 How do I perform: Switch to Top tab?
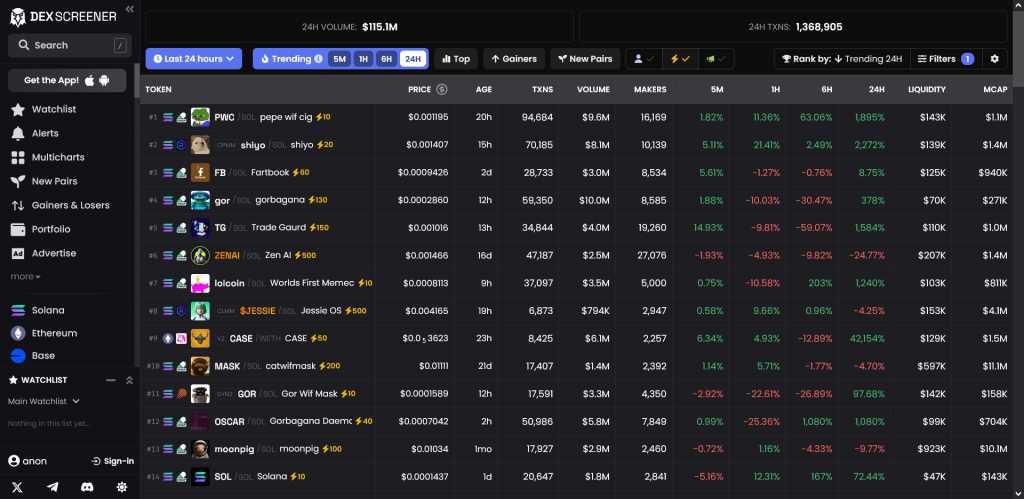(x=456, y=59)
